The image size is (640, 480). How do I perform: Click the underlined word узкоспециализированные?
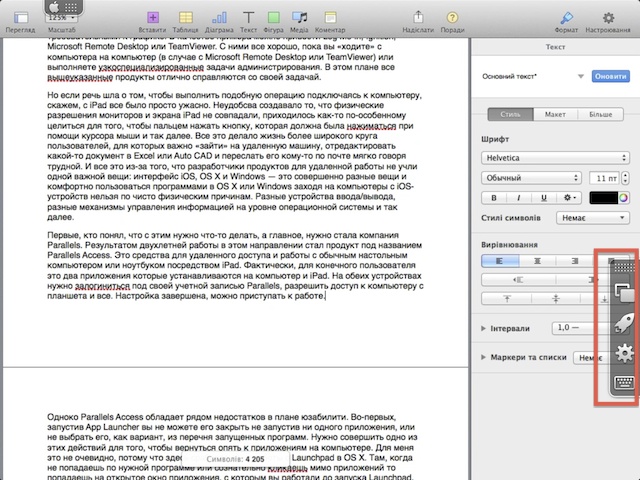(151, 67)
